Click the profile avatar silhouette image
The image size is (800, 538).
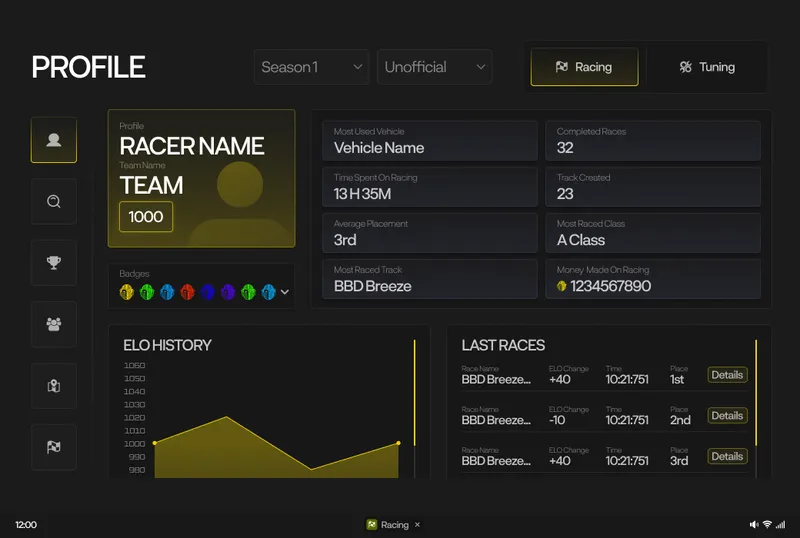point(240,204)
